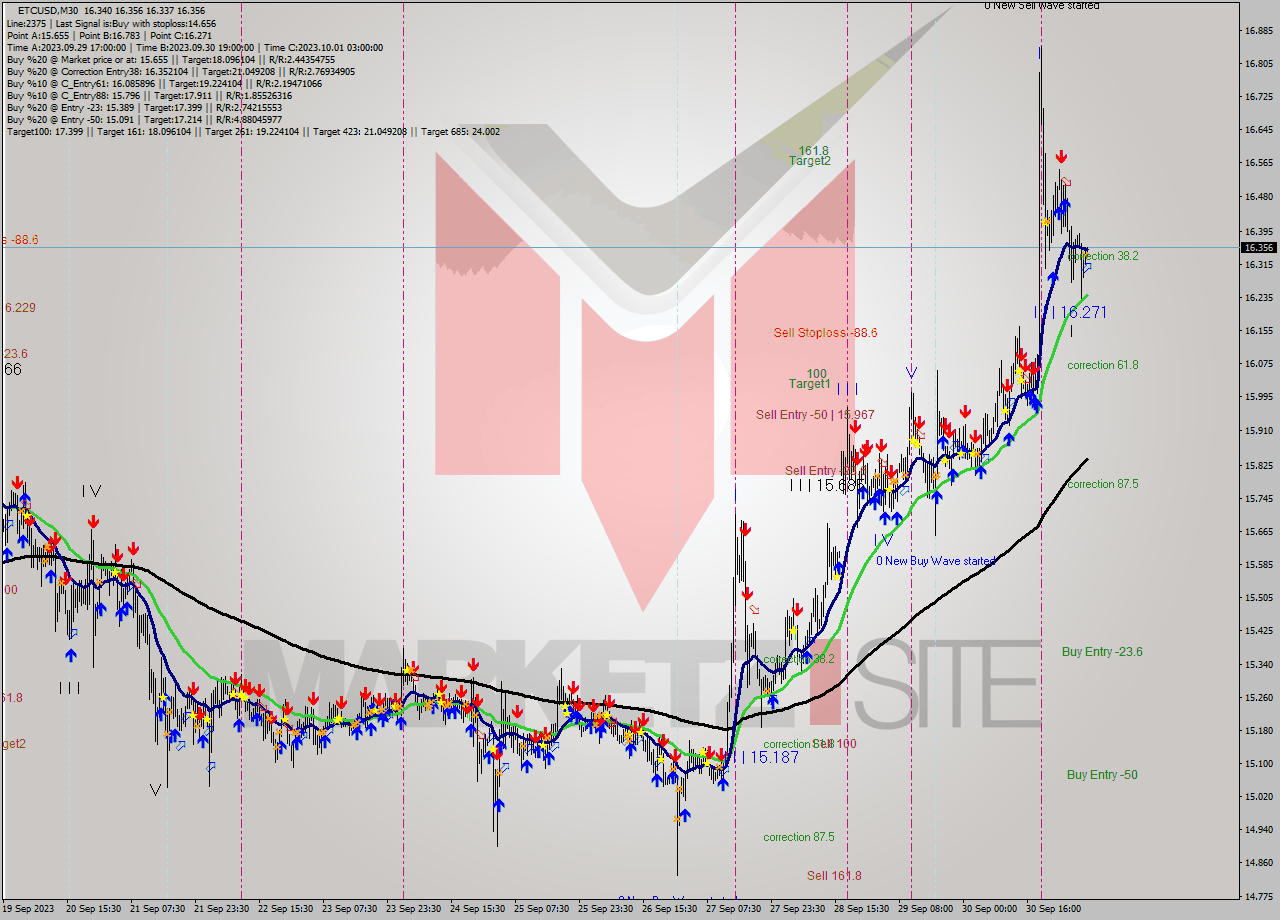This screenshot has height=920, width=1280.
Task: Click '19 Sep 2023' on time axis
Action: point(29,909)
